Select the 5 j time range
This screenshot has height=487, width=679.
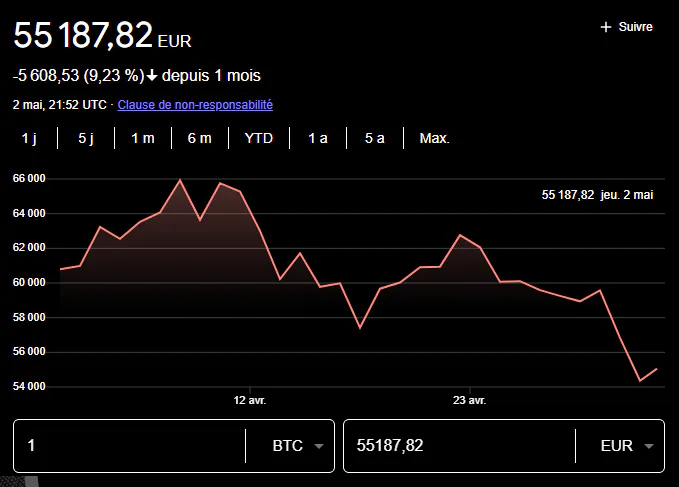point(86,138)
